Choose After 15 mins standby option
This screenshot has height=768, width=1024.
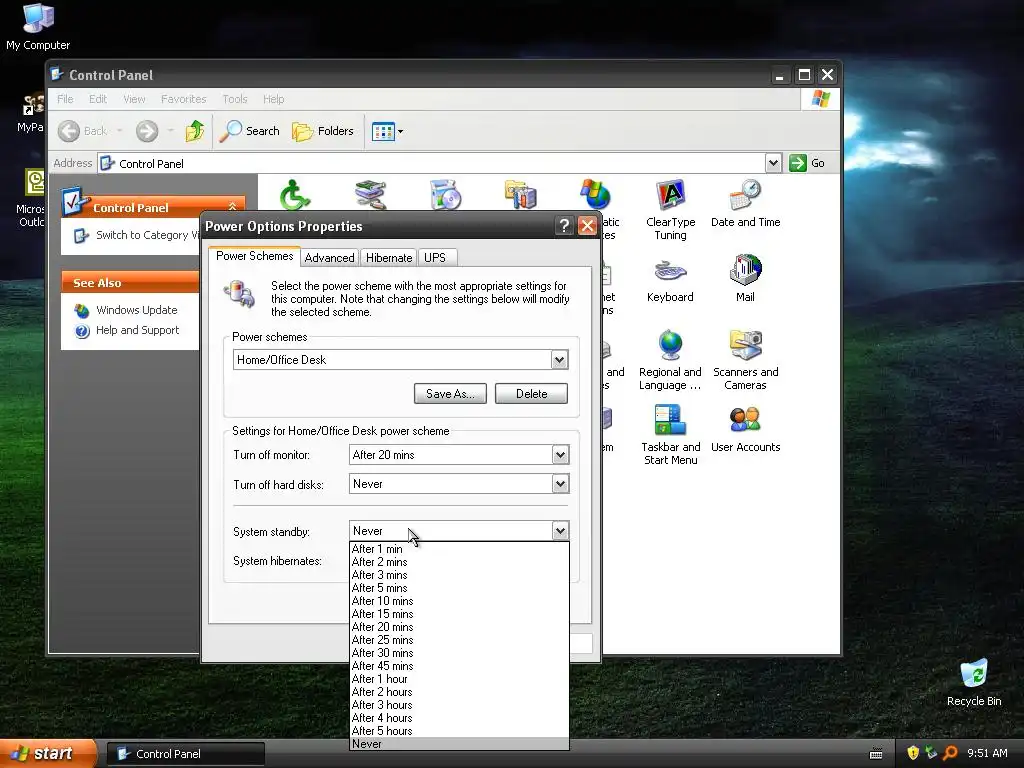[x=459, y=614]
